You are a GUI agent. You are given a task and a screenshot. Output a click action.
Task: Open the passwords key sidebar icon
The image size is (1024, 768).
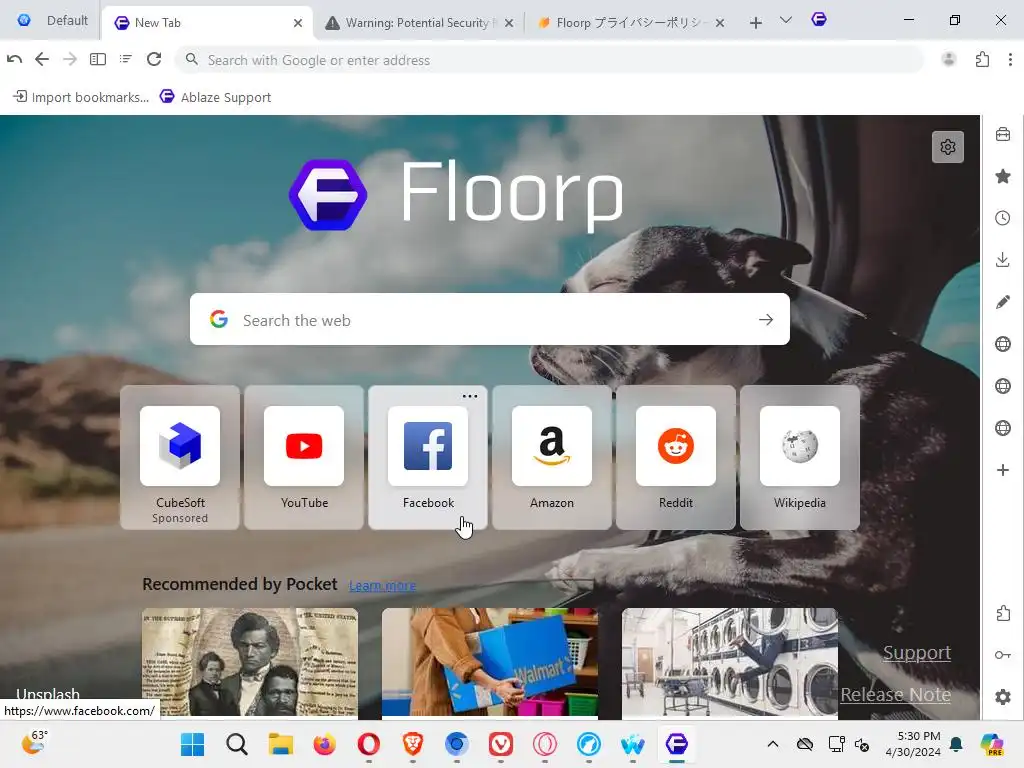coord(1003,655)
